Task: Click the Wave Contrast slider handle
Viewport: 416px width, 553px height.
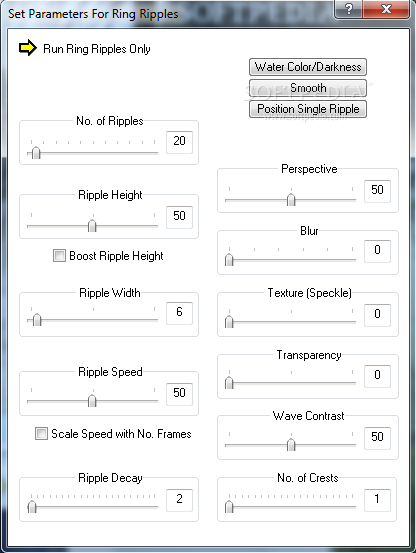Action: (291, 445)
